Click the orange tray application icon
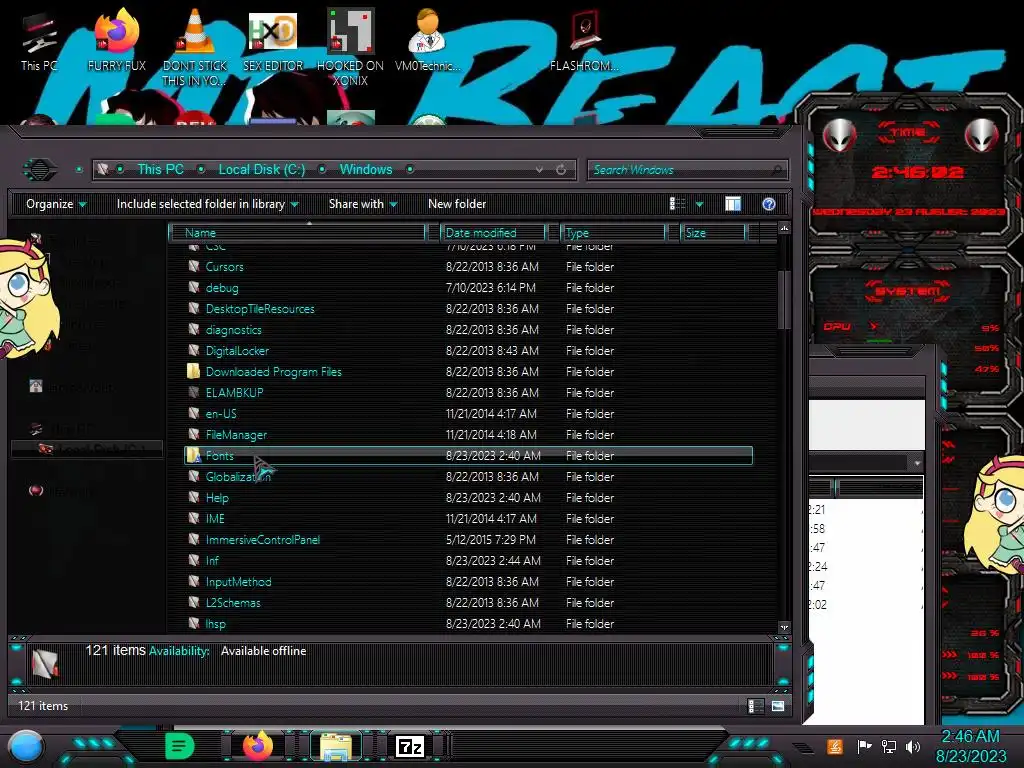The image size is (1024, 768). point(834,746)
